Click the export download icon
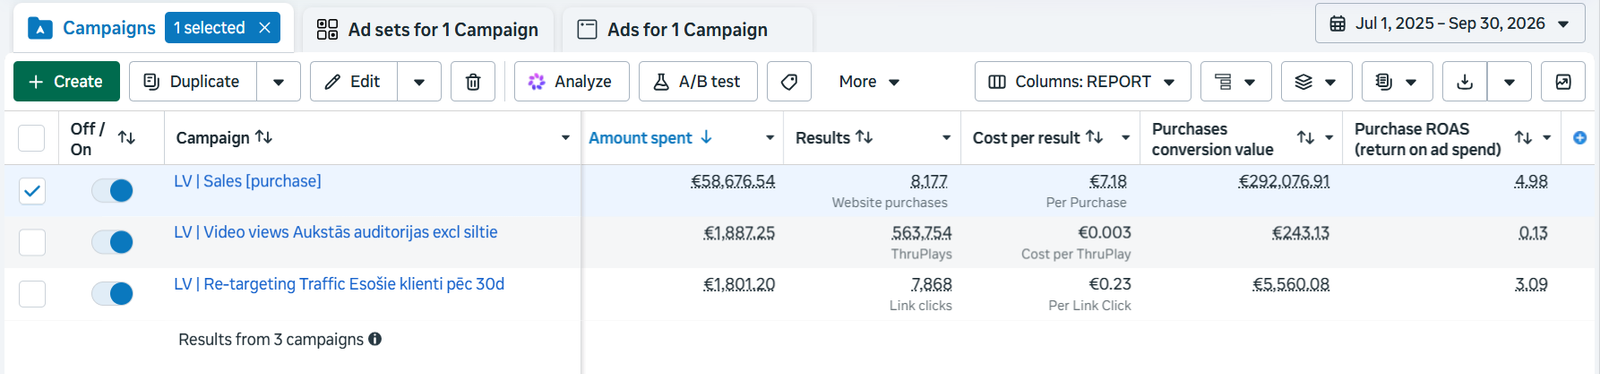The image size is (1600, 374). tap(1465, 82)
